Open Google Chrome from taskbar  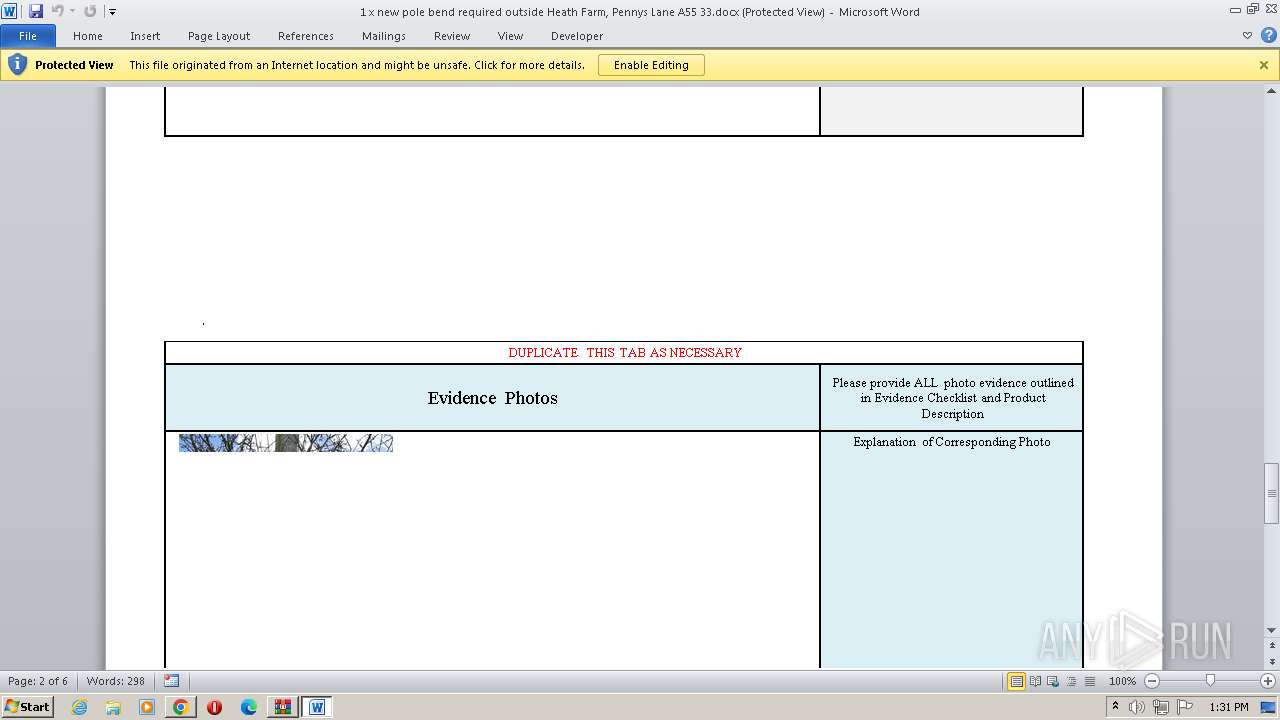(180, 707)
